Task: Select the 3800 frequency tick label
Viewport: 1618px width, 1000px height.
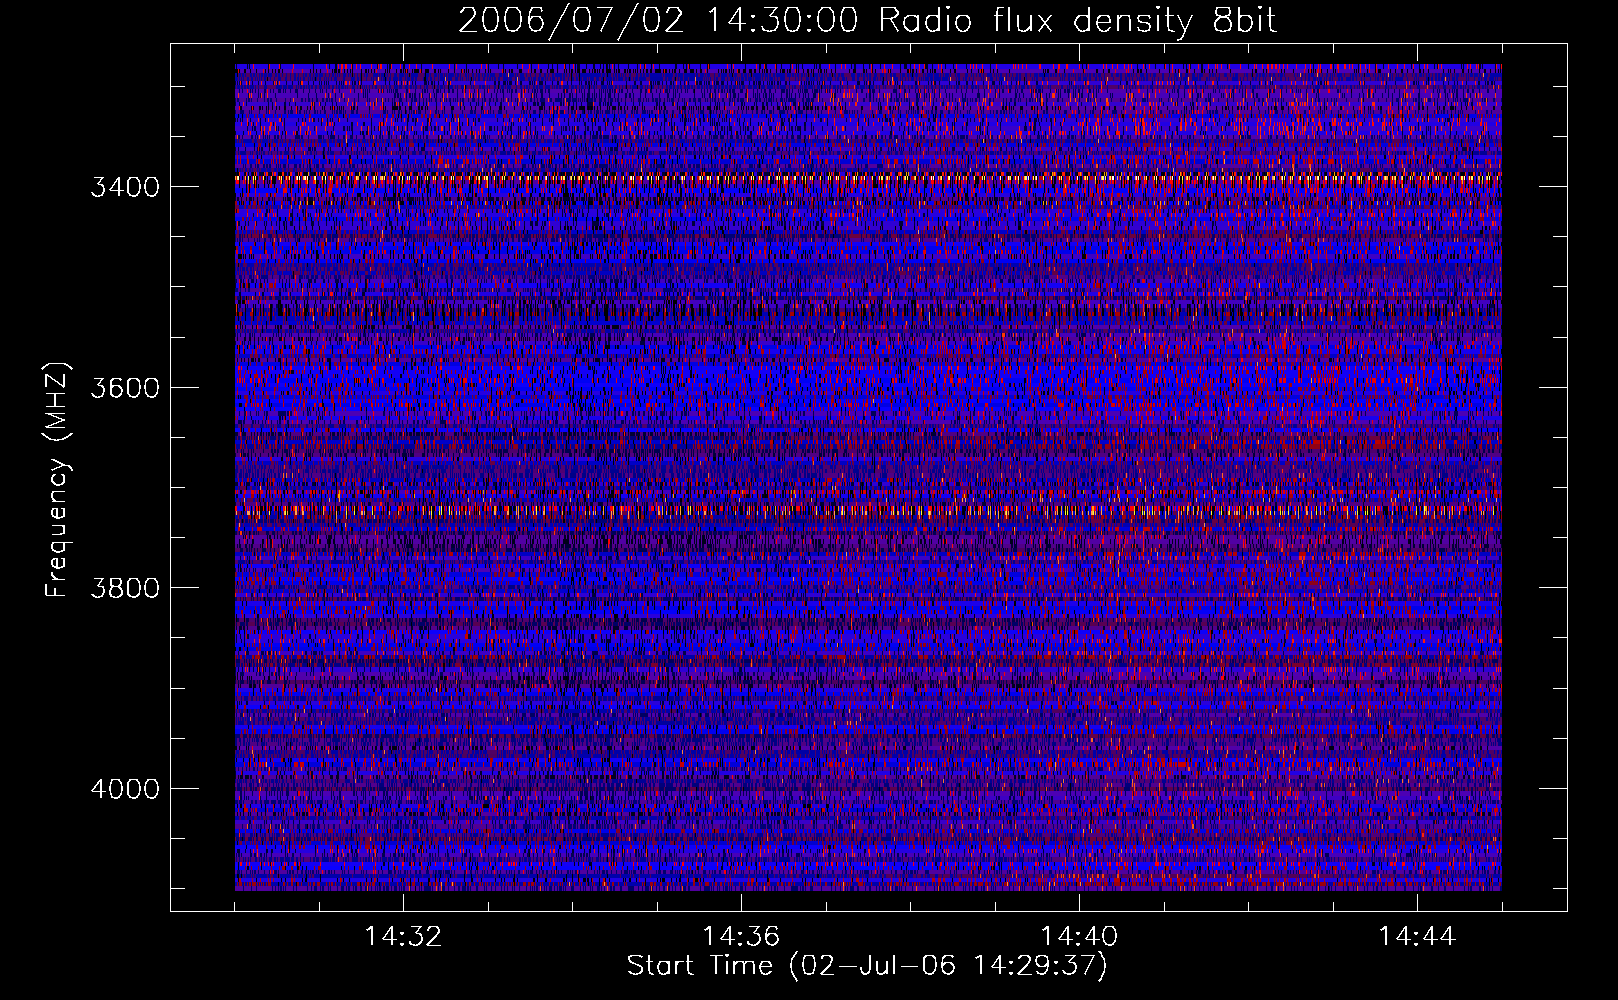Action: coord(125,588)
